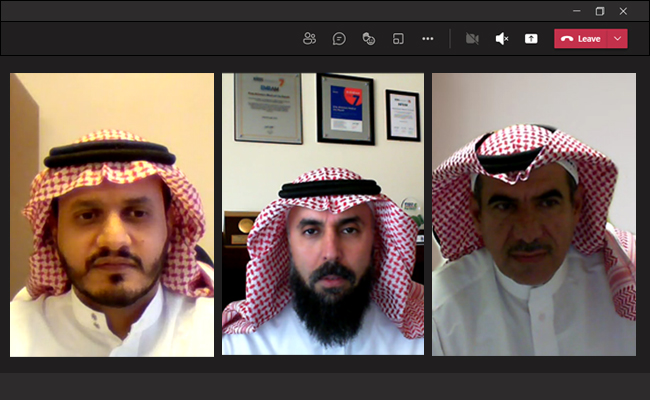650x400 pixels.
Task: Restore down the meeting window
Action: click(x=600, y=11)
